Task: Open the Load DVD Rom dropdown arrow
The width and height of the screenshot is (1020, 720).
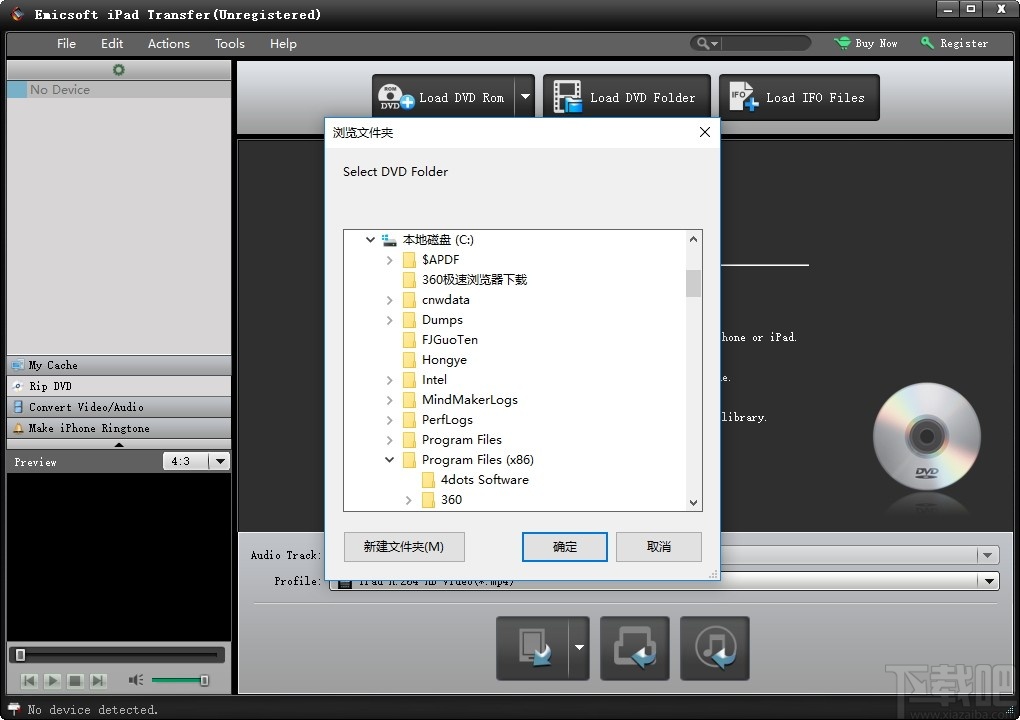Action: coord(524,97)
